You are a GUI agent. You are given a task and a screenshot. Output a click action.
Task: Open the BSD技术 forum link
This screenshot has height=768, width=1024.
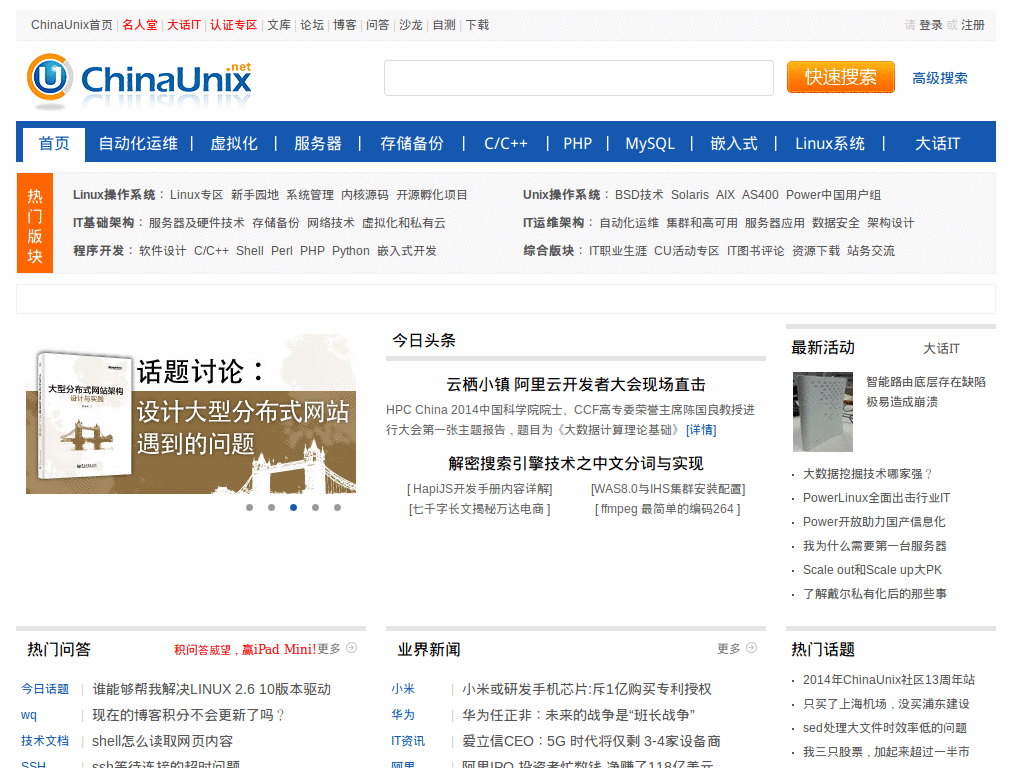point(639,195)
